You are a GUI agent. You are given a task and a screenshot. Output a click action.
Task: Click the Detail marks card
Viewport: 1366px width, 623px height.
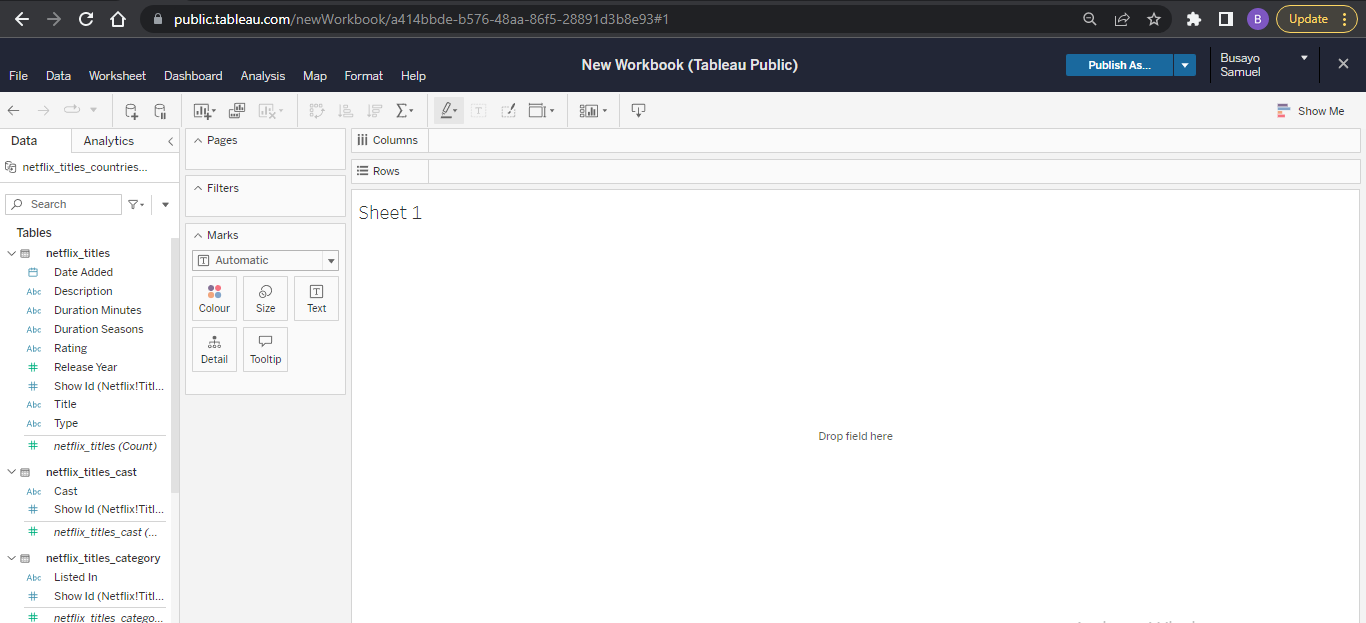(214, 349)
